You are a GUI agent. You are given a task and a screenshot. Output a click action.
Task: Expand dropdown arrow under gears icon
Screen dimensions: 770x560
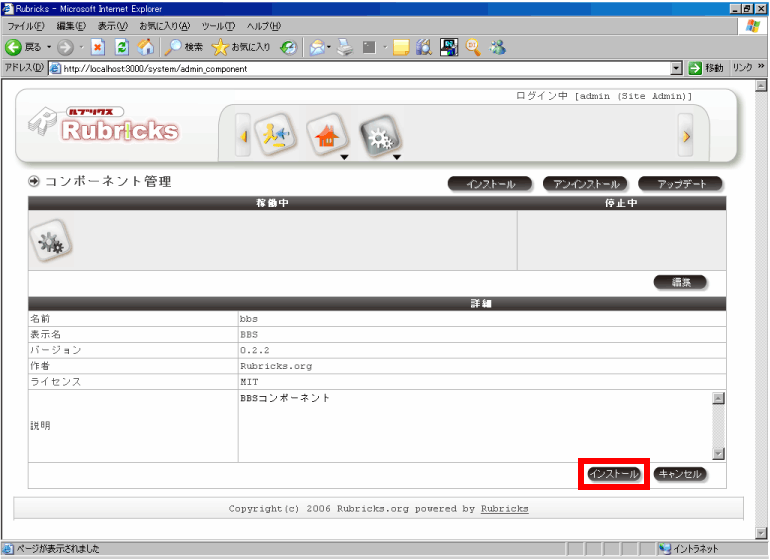click(397, 157)
